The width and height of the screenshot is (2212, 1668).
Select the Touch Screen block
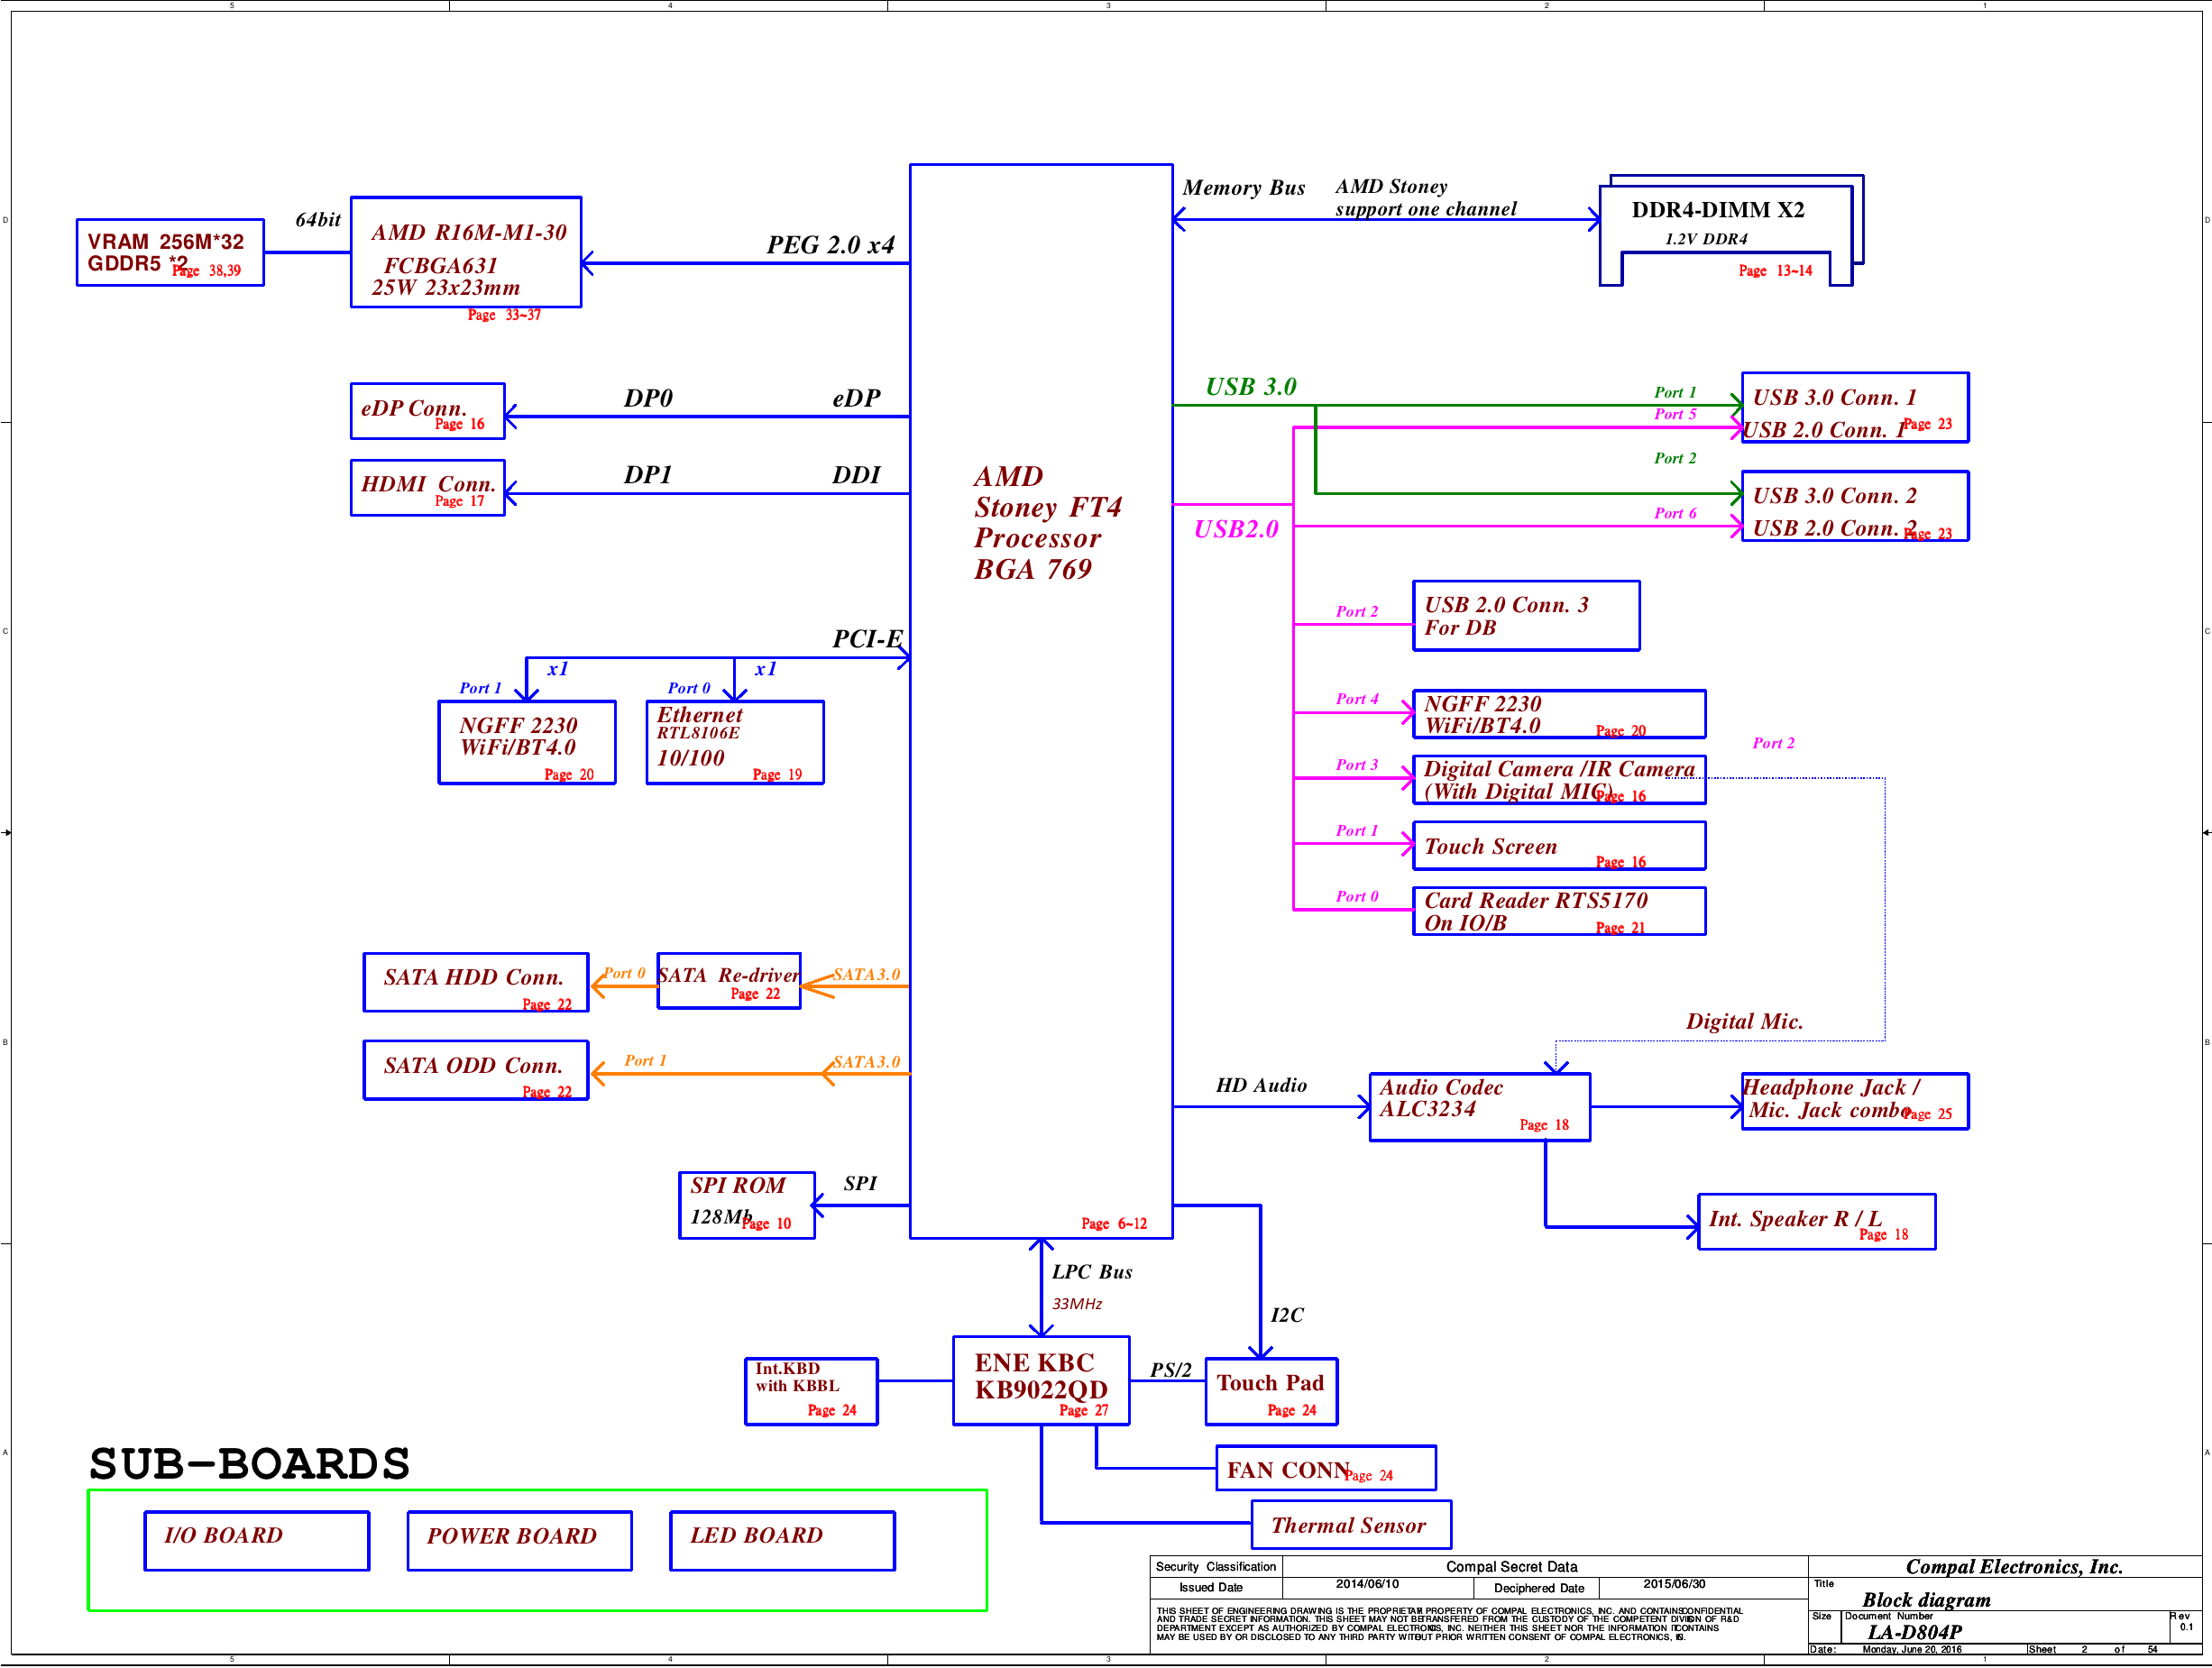click(1559, 846)
